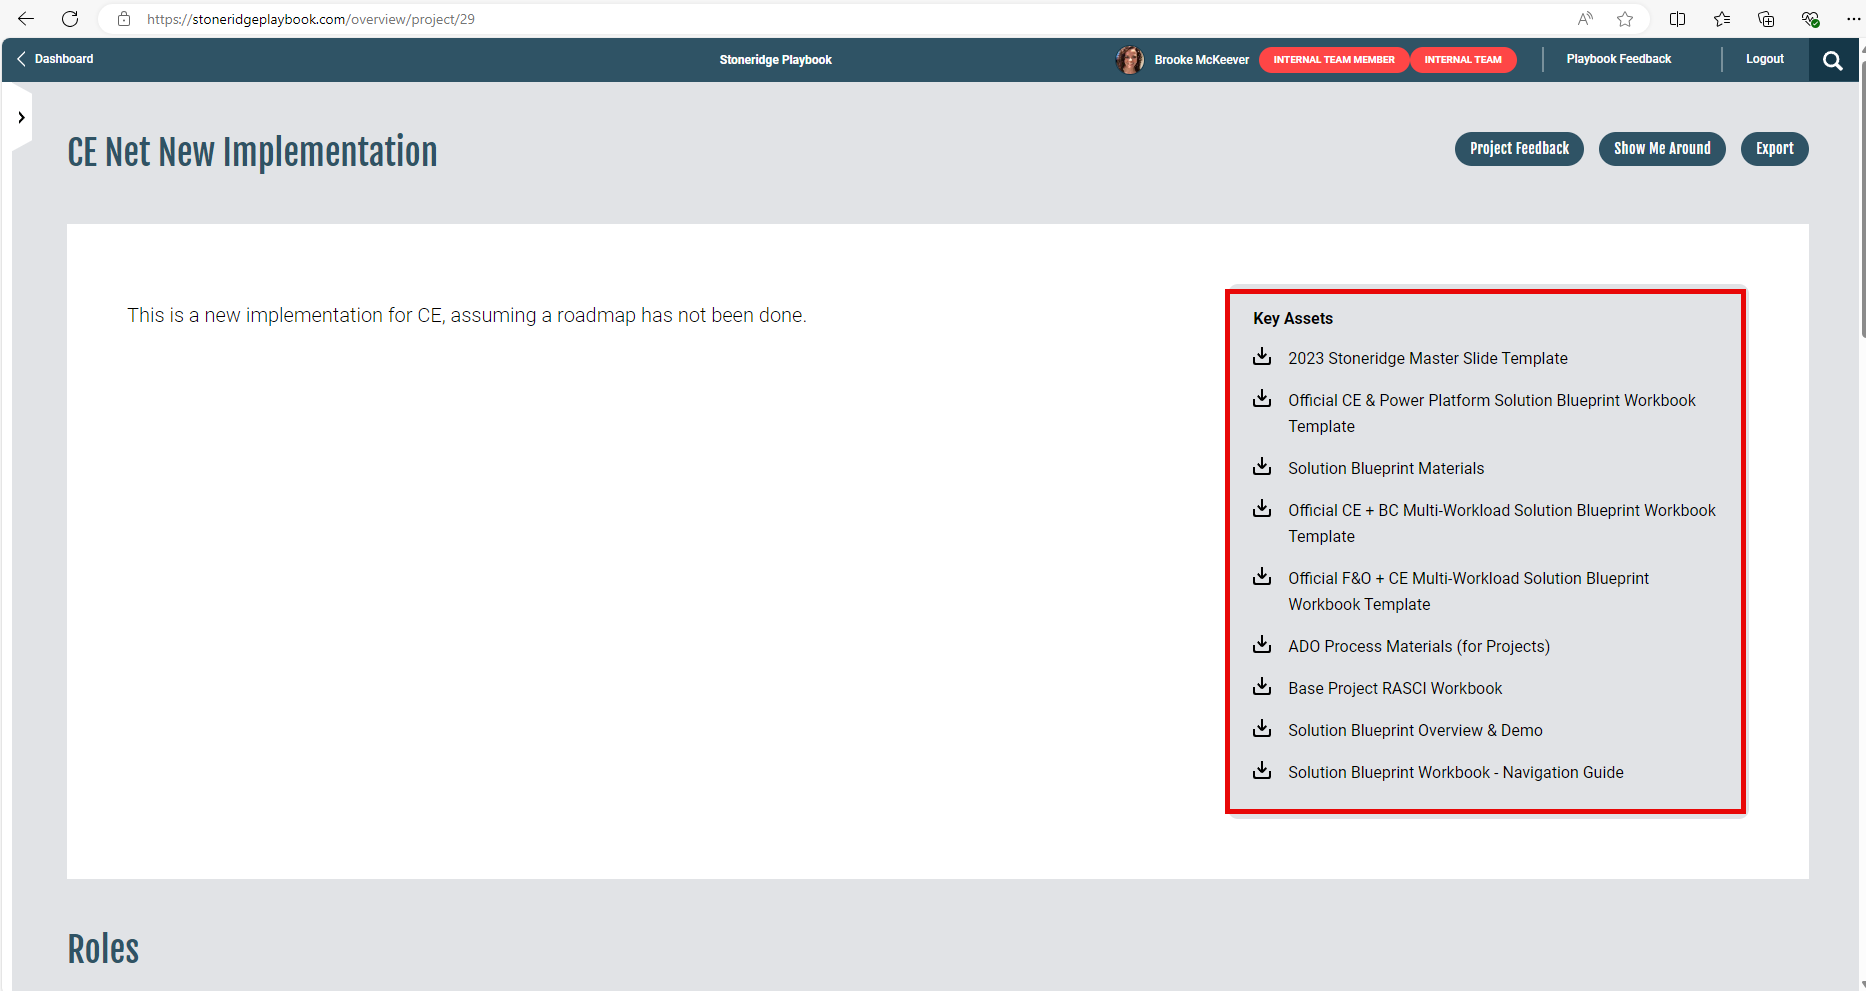The height and width of the screenshot is (991, 1866).
Task: Download icon for Solution Blueprint Materials
Action: coord(1262,467)
